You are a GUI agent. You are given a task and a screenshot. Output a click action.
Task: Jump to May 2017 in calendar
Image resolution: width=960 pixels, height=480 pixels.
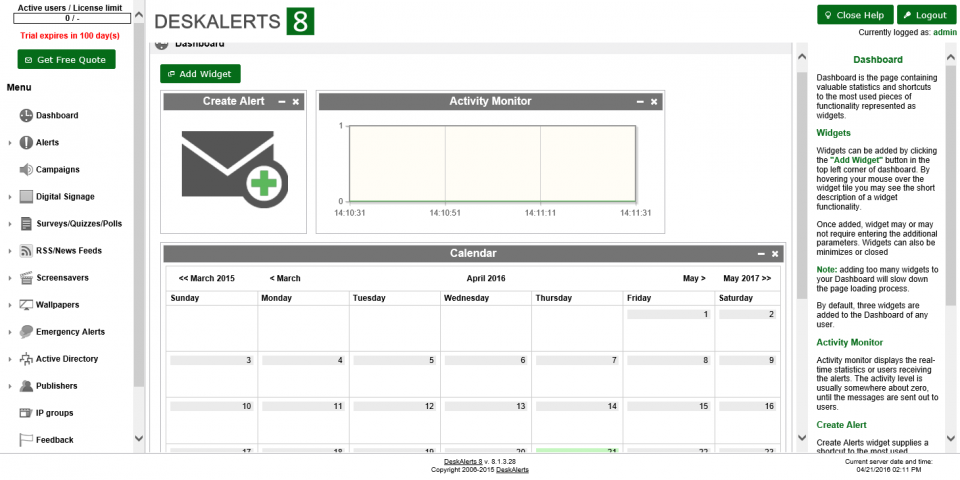[x=747, y=278]
